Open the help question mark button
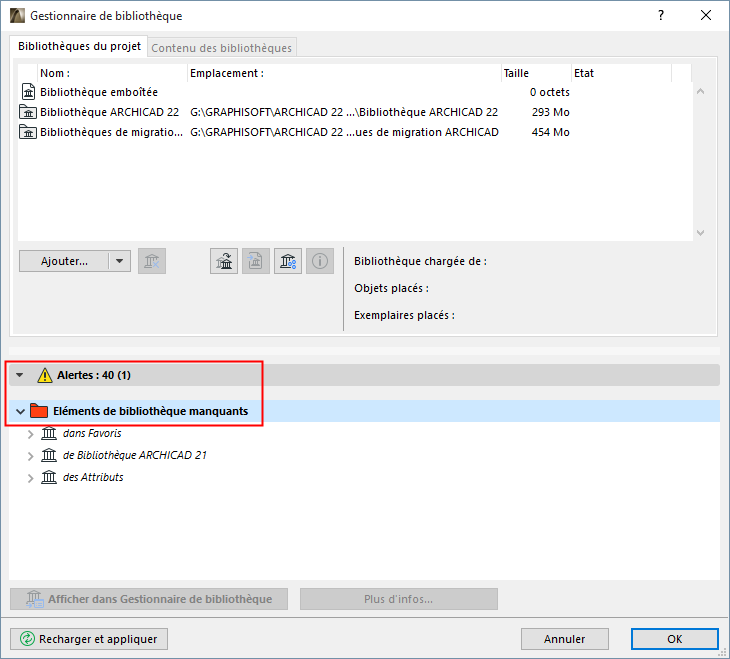The width and height of the screenshot is (730, 659). [x=661, y=15]
